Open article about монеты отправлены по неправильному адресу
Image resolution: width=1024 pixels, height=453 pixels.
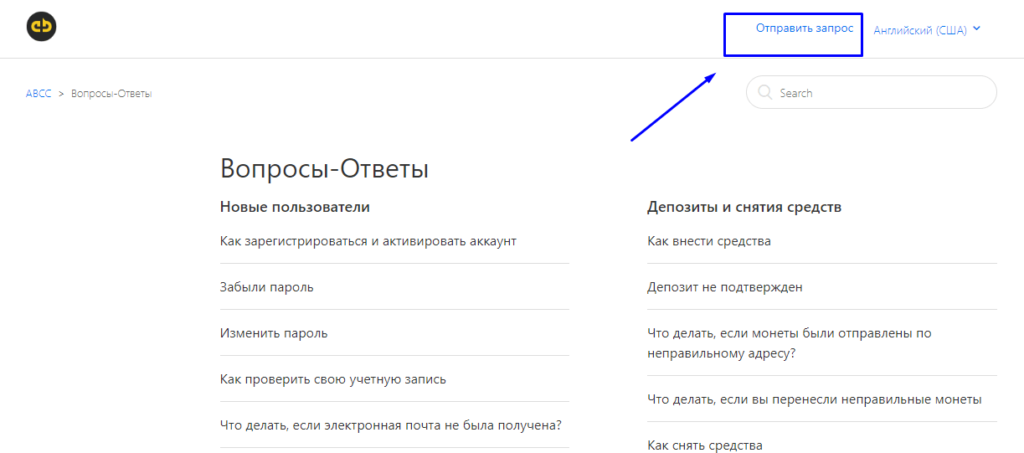[x=789, y=343]
